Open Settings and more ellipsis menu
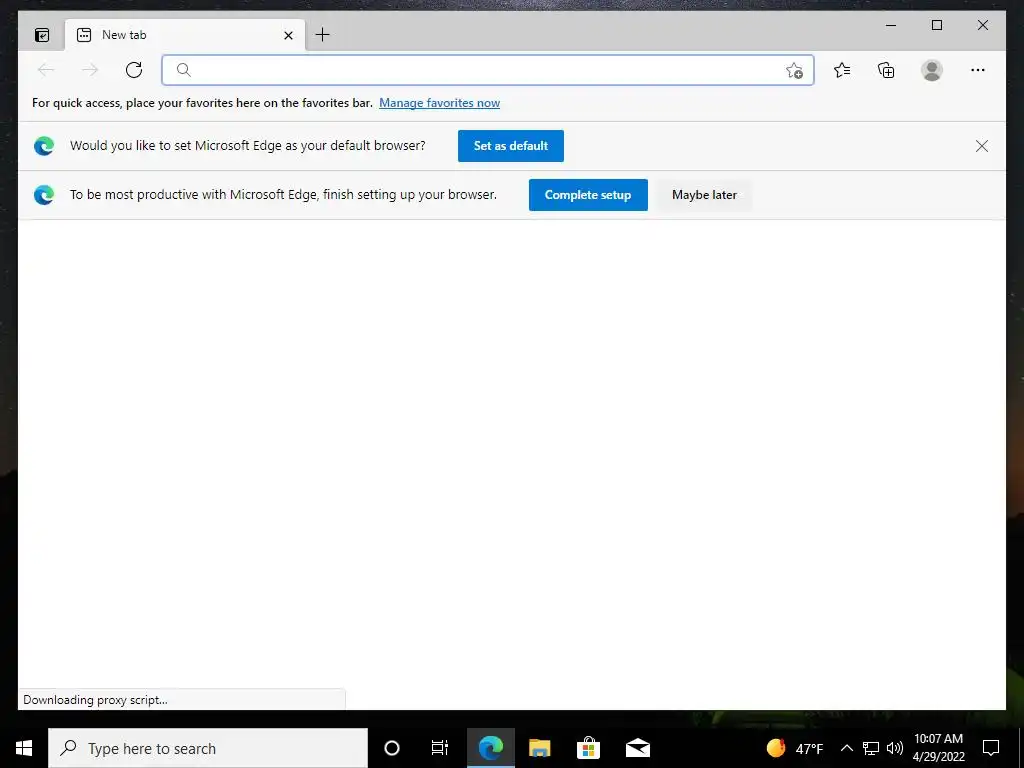Viewport: 1024px width, 768px height. point(978,70)
